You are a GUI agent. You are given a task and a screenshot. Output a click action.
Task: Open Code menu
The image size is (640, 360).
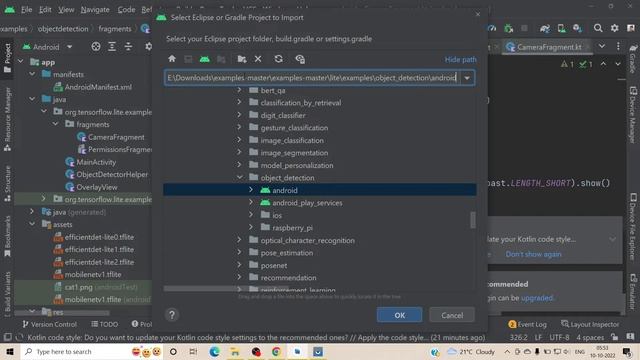(x=127, y=9)
